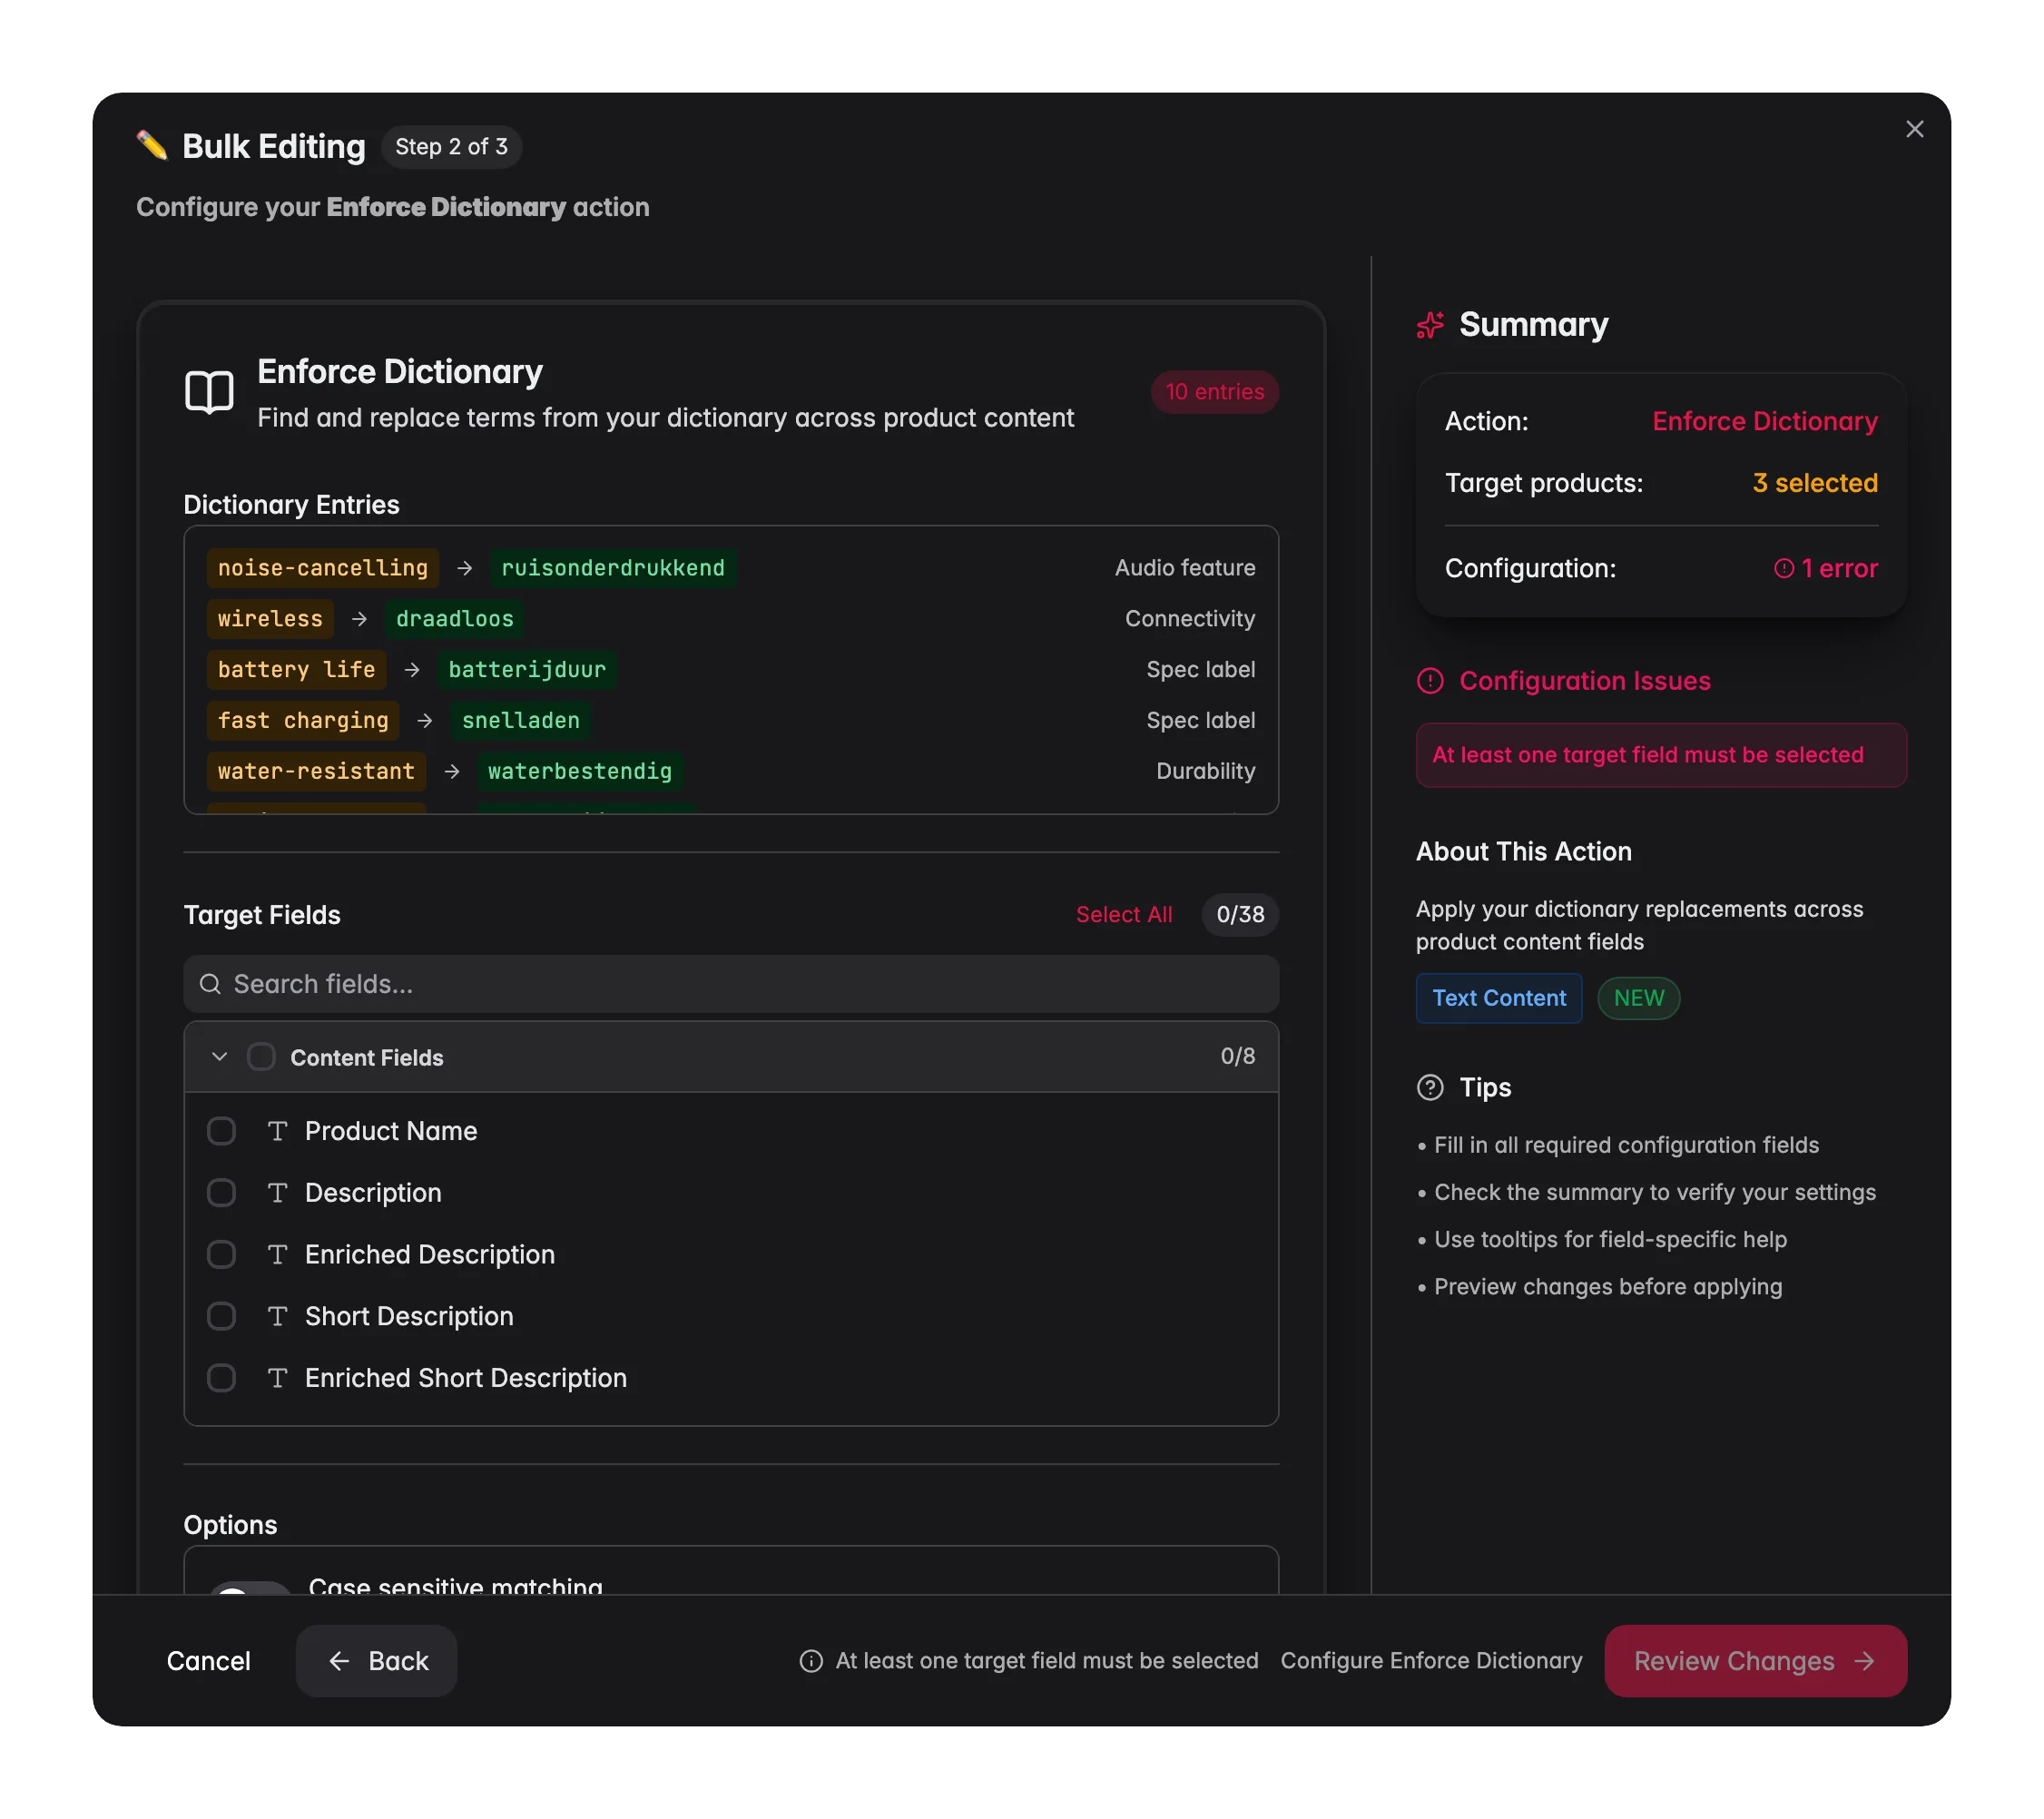Click the noise-cancelling source term

click(x=322, y=568)
